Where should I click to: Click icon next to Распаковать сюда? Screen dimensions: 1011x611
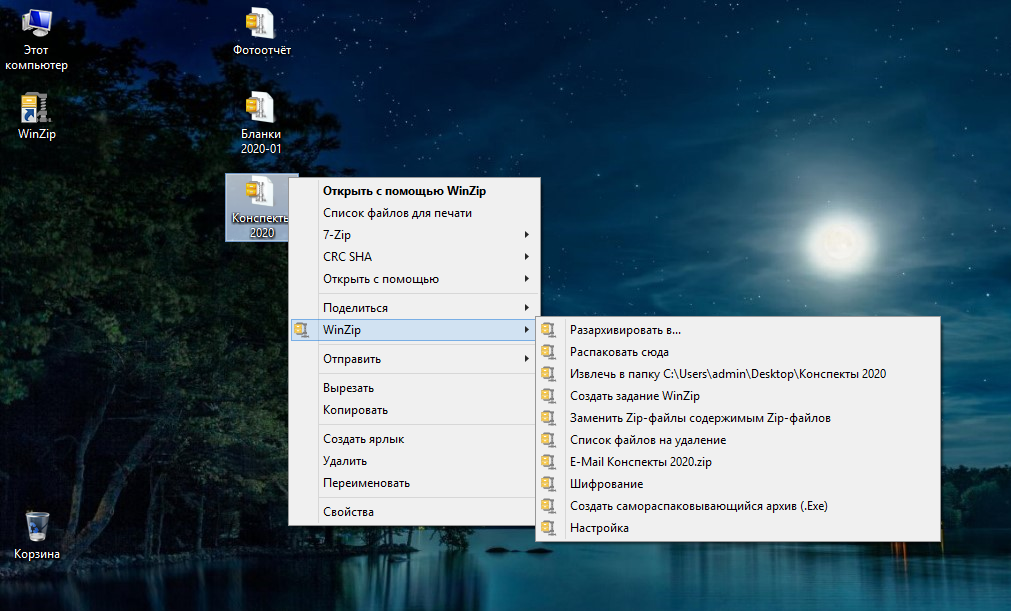click(548, 352)
